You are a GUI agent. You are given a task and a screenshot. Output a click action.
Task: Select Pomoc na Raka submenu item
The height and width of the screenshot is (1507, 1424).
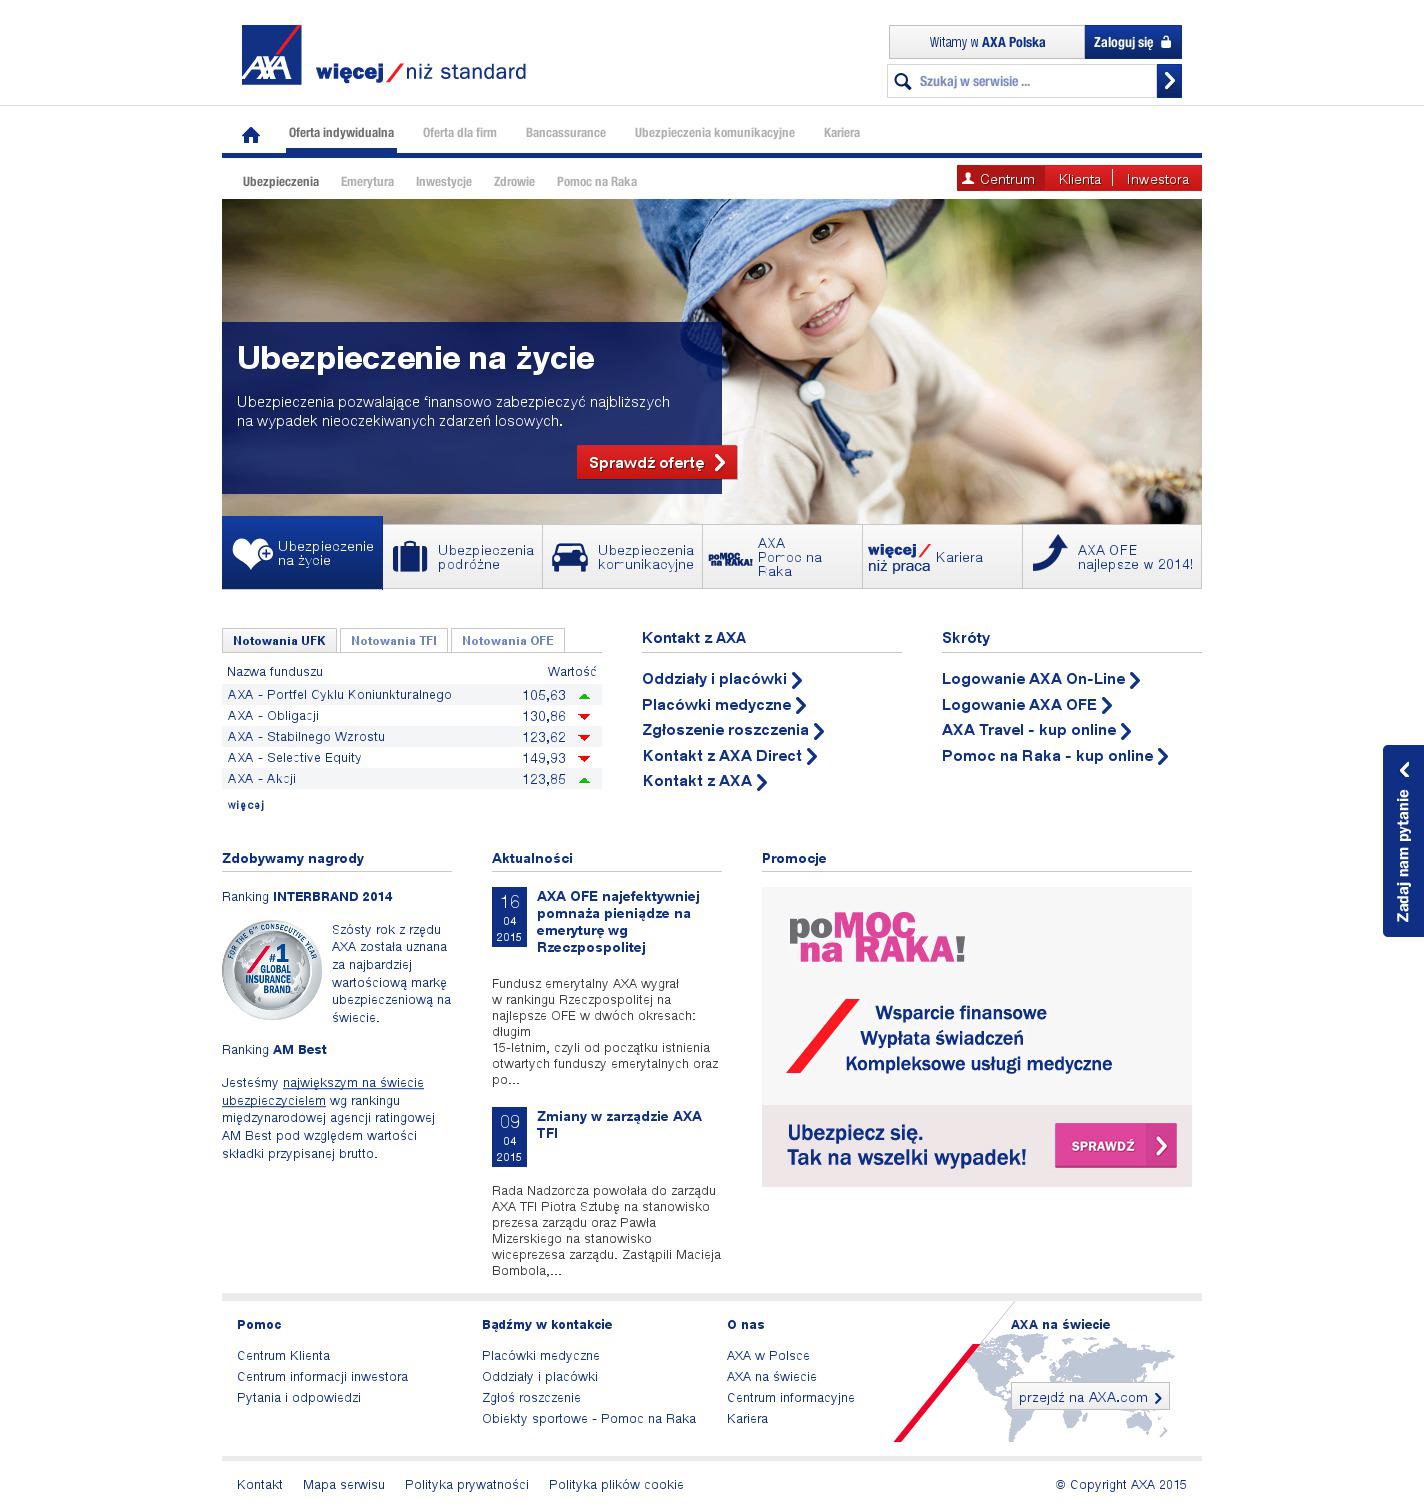click(597, 182)
